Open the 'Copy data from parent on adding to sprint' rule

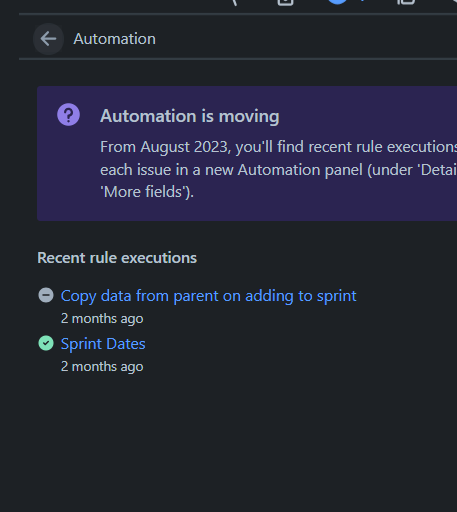pyautogui.click(x=209, y=296)
